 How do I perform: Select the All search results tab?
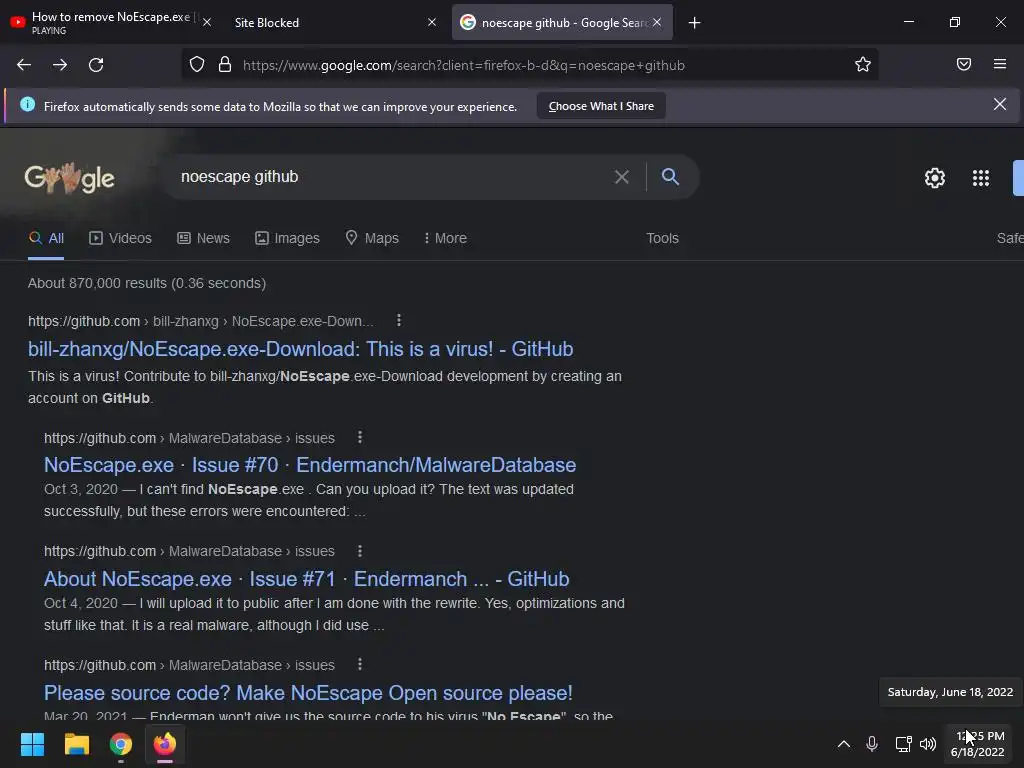(x=46, y=238)
